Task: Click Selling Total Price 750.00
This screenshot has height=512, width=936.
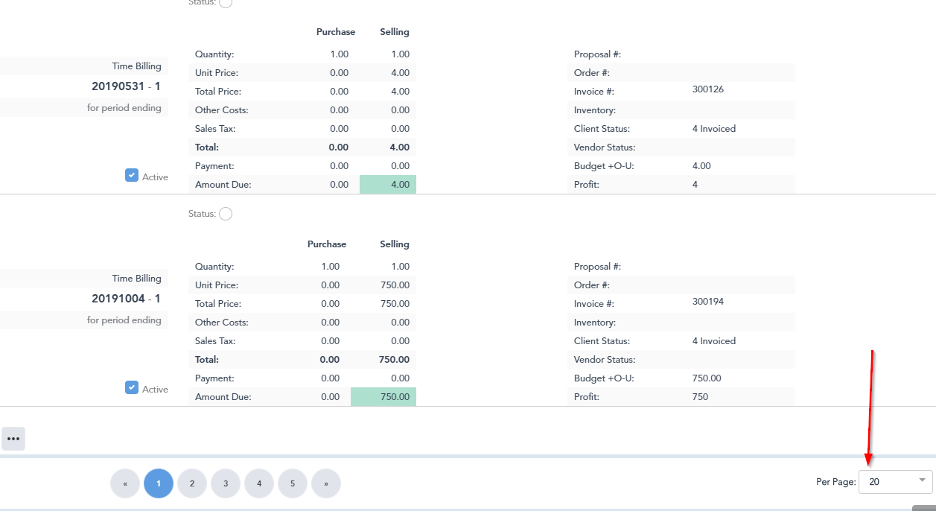Action: coord(395,304)
